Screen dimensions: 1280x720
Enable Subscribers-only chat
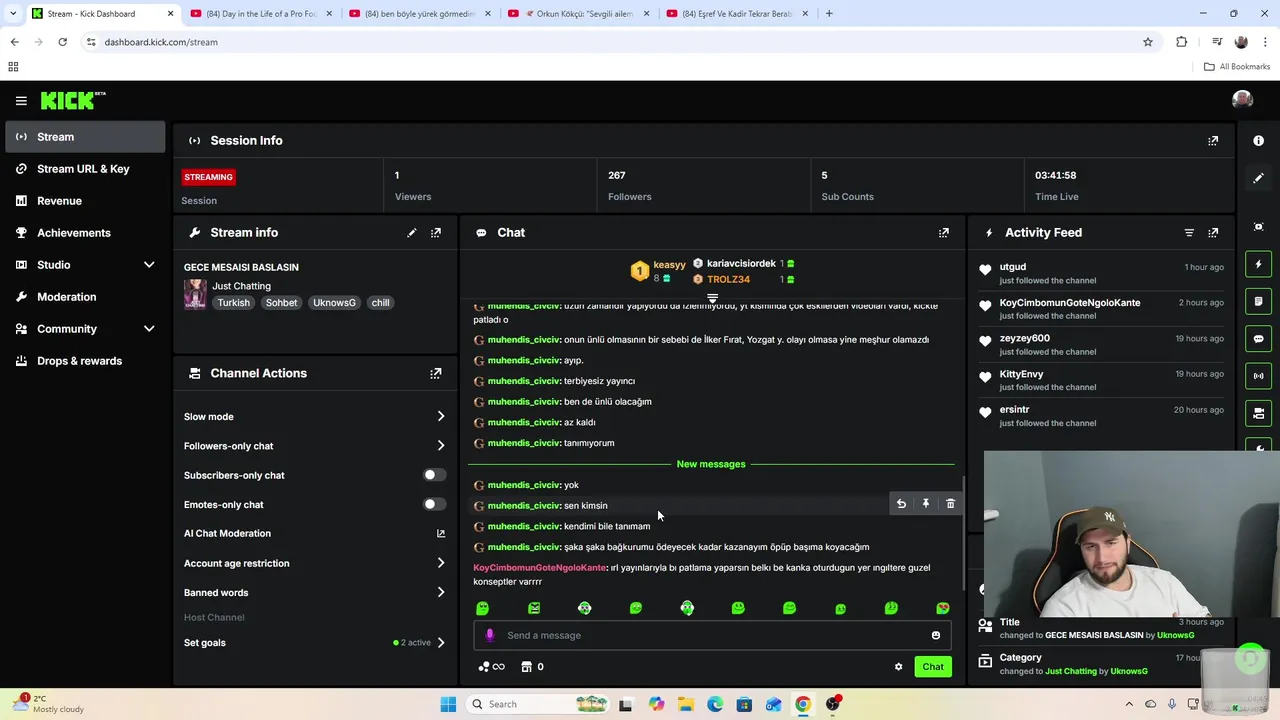[434, 475]
